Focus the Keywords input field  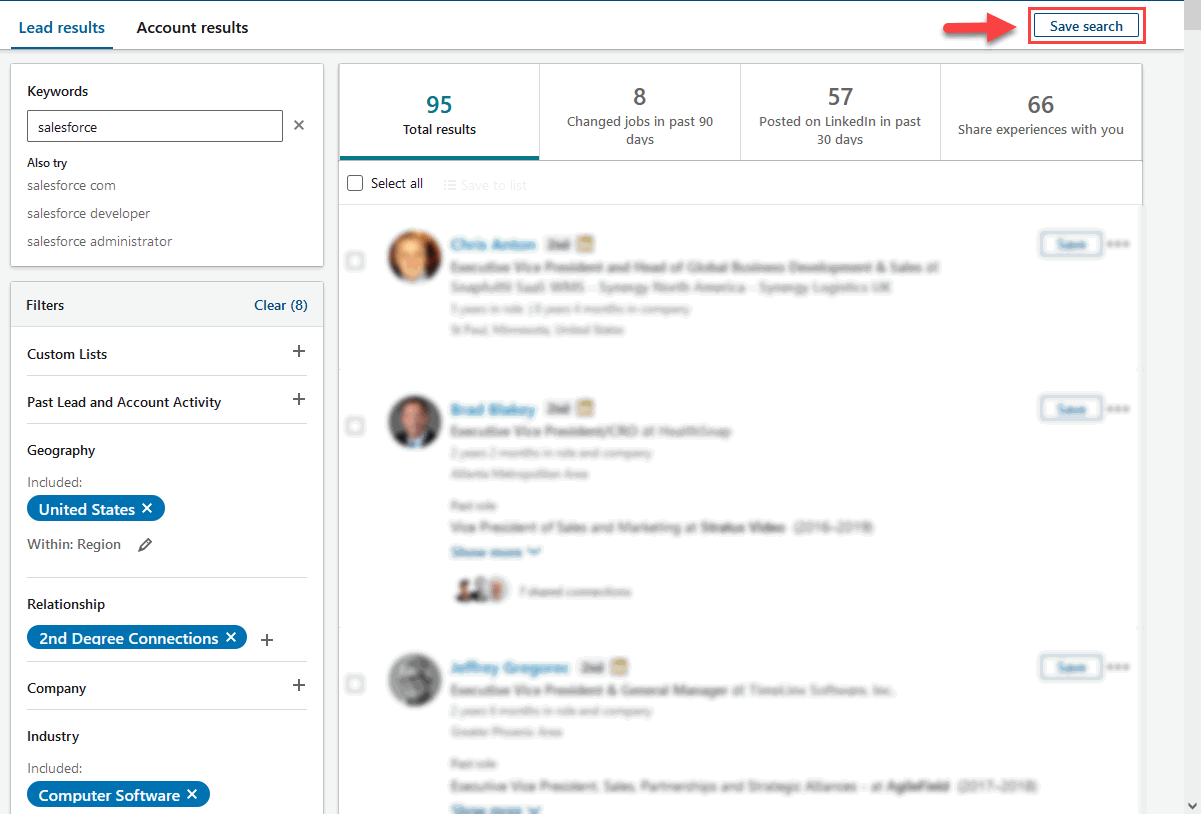pos(155,126)
